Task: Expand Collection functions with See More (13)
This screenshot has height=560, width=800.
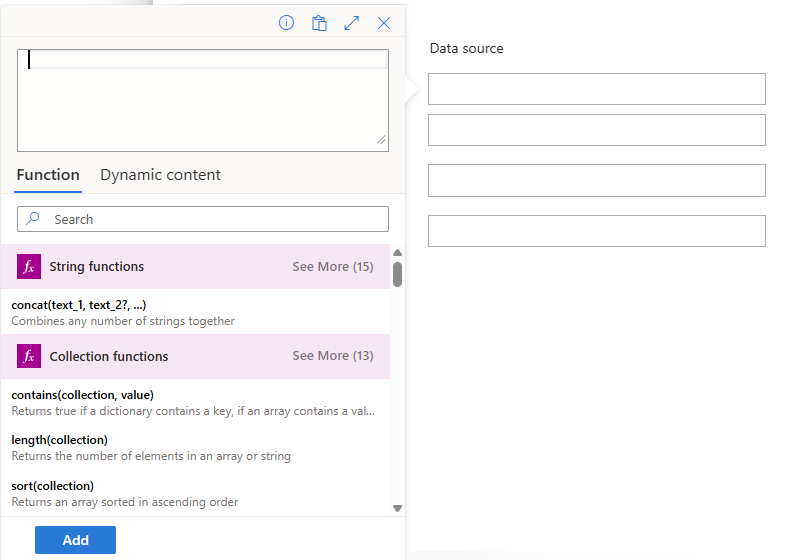Action: (333, 355)
